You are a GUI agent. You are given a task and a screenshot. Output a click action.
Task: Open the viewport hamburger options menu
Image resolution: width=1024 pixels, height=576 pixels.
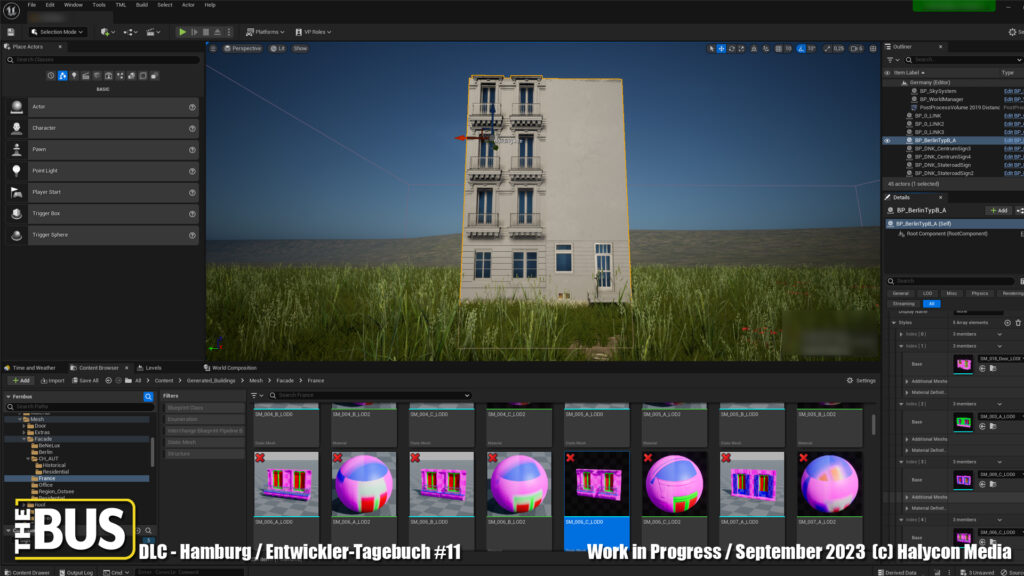(212, 48)
